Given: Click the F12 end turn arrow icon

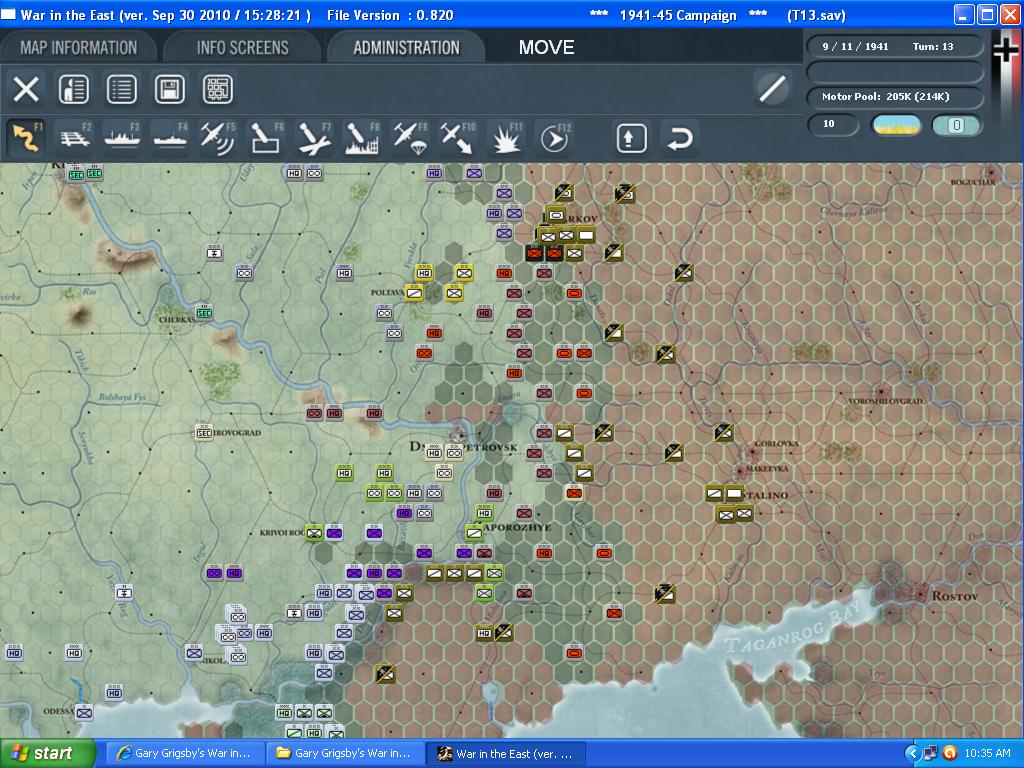Looking at the screenshot, I should click(554, 138).
